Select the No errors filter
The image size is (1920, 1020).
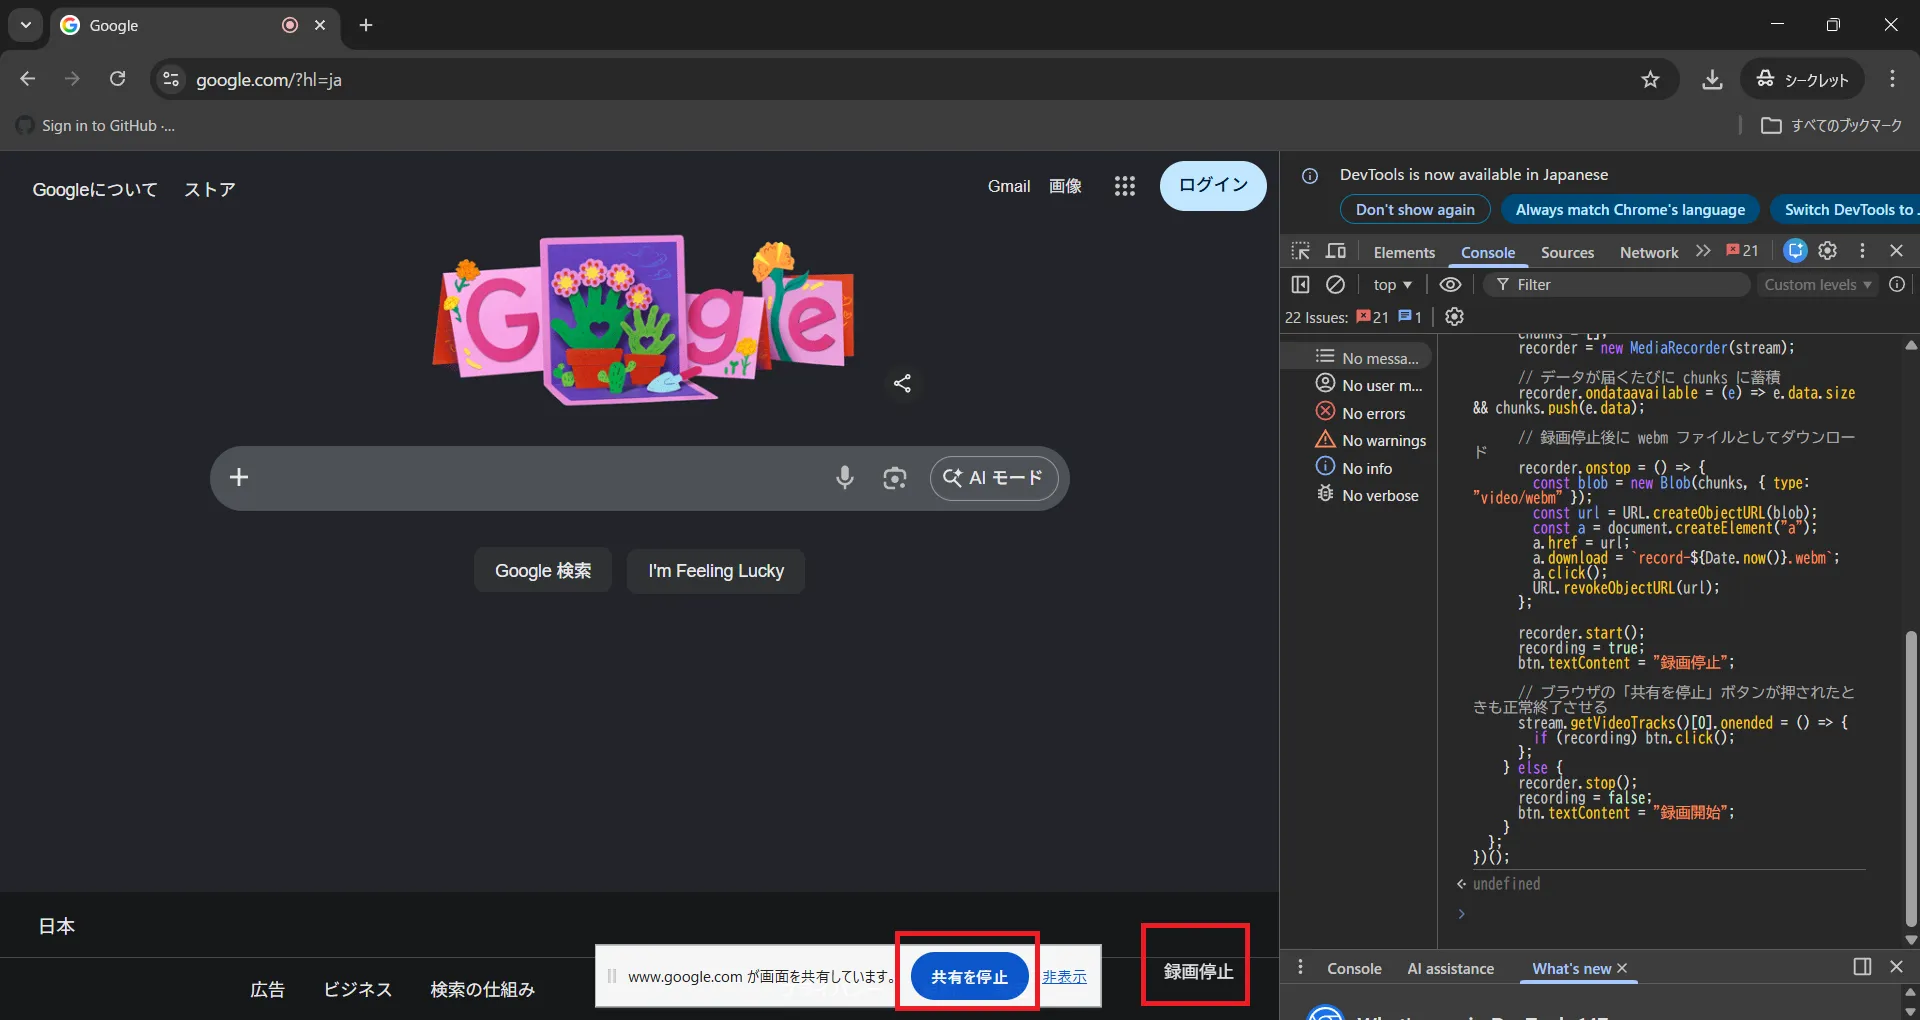point(1360,412)
